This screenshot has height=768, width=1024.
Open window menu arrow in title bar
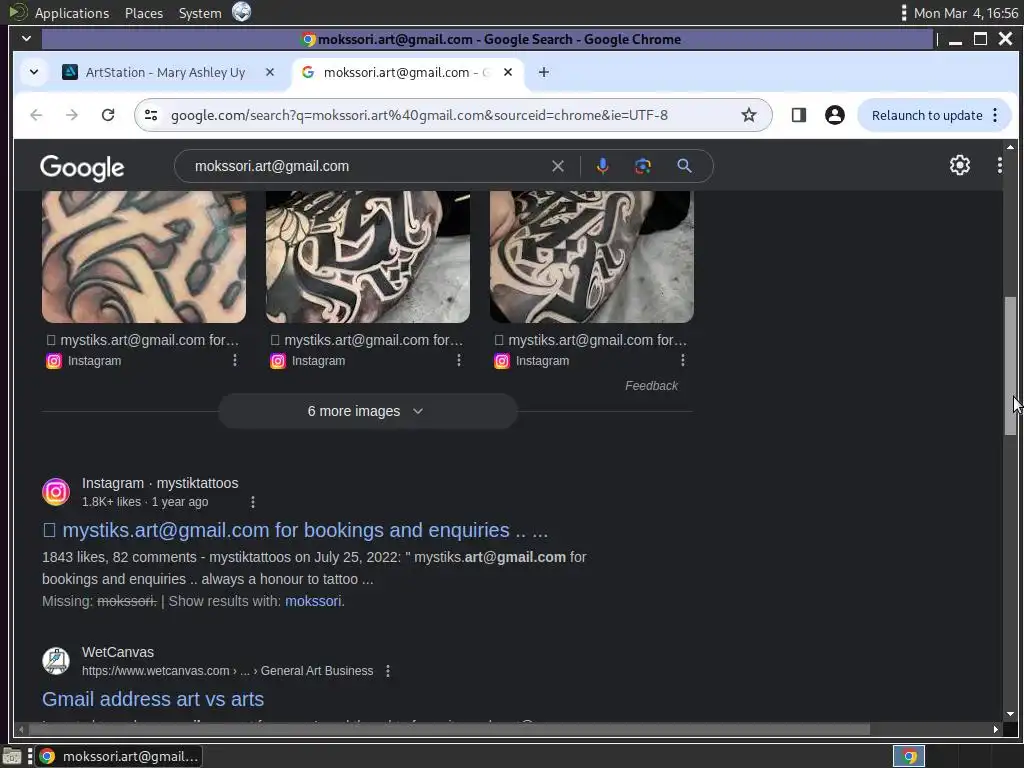27,39
